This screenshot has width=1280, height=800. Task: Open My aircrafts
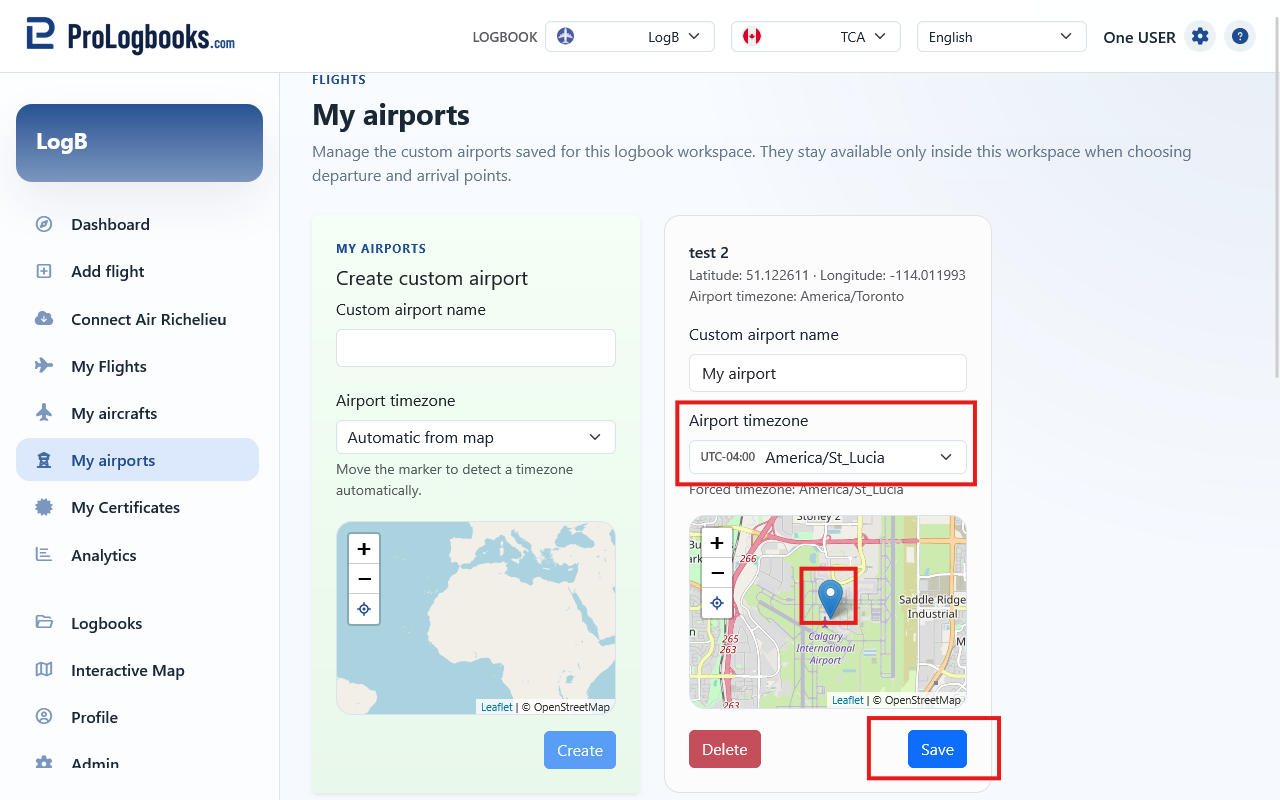(138, 413)
